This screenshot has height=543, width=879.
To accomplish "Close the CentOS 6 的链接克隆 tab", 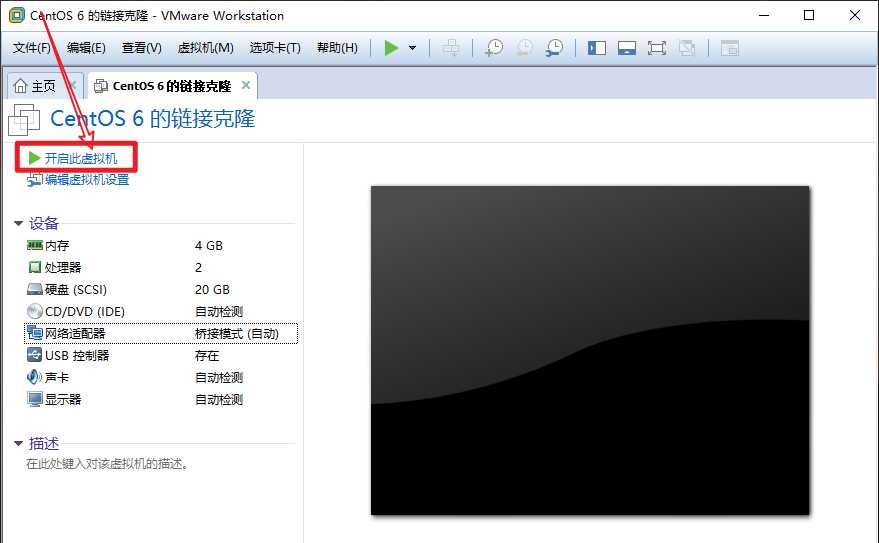I will click(246, 85).
